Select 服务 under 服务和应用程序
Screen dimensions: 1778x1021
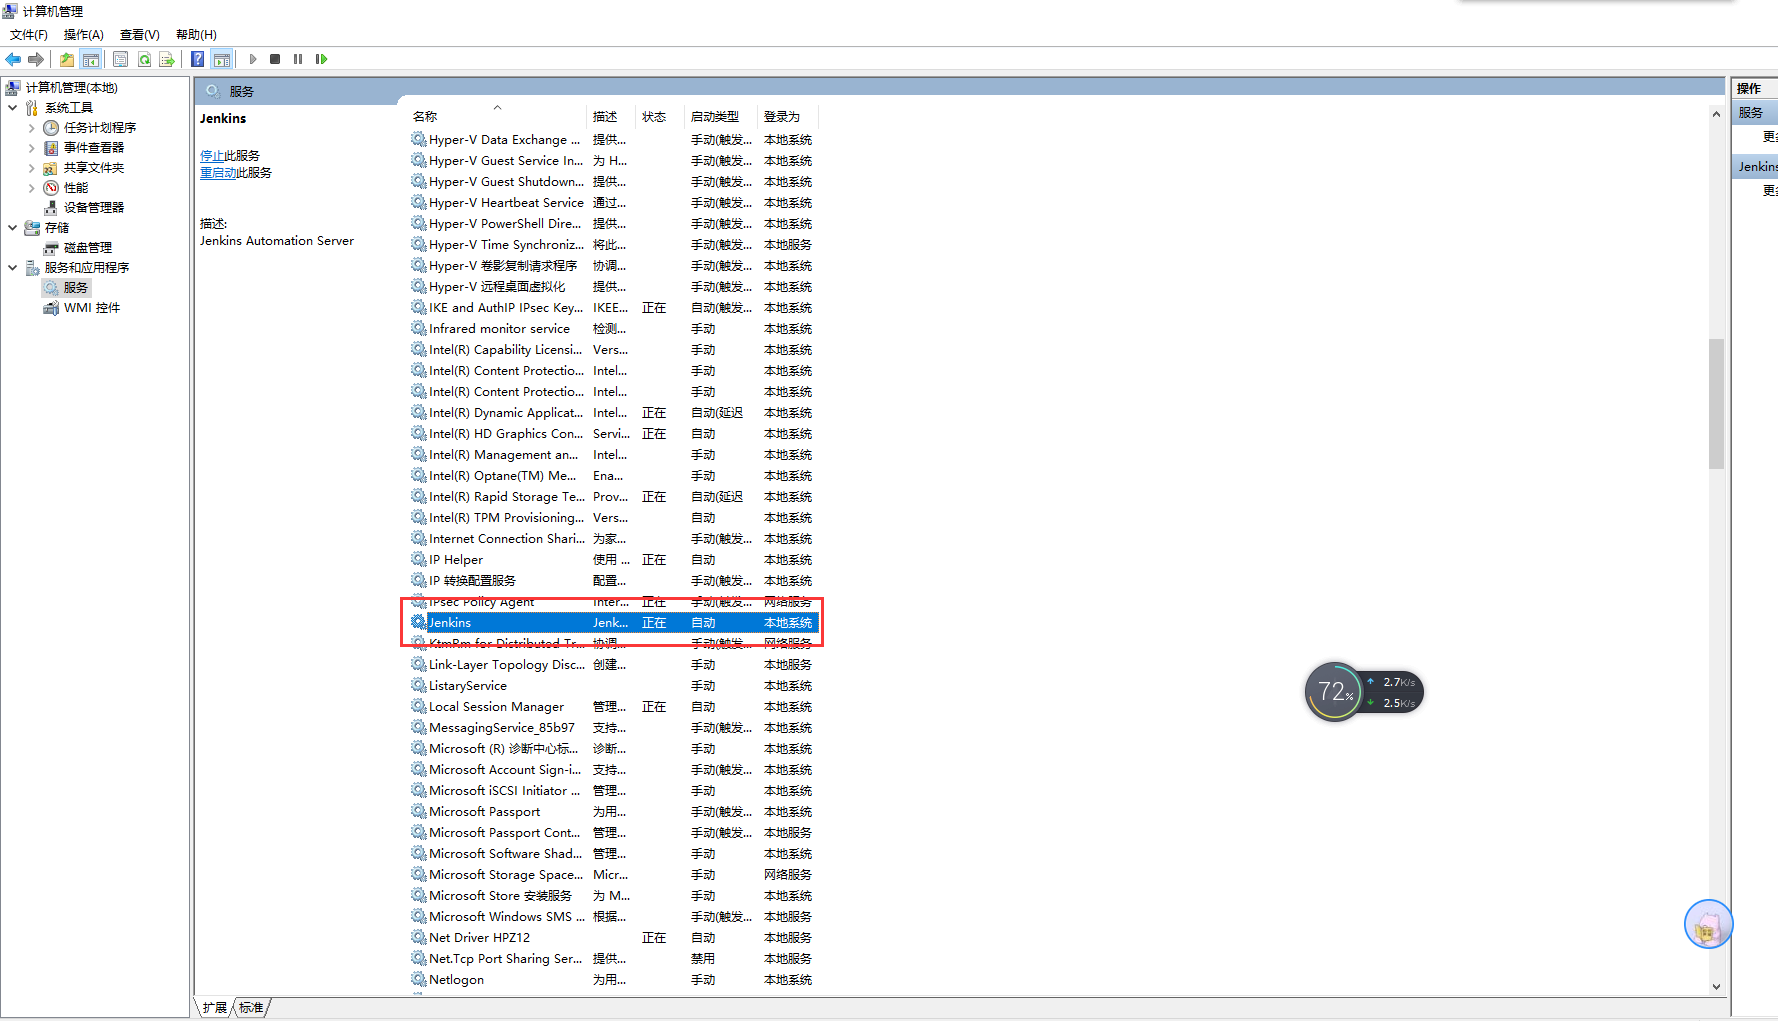click(76, 288)
